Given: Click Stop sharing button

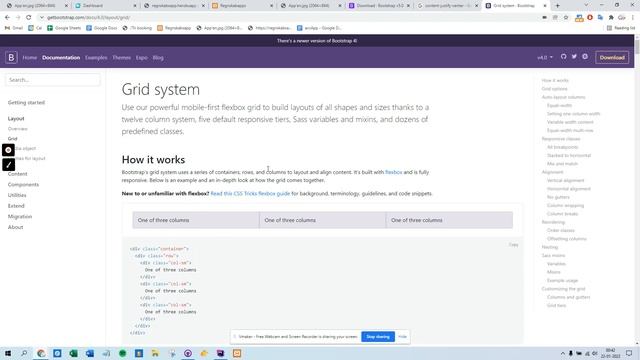Looking at the screenshot, I should tap(378, 337).
